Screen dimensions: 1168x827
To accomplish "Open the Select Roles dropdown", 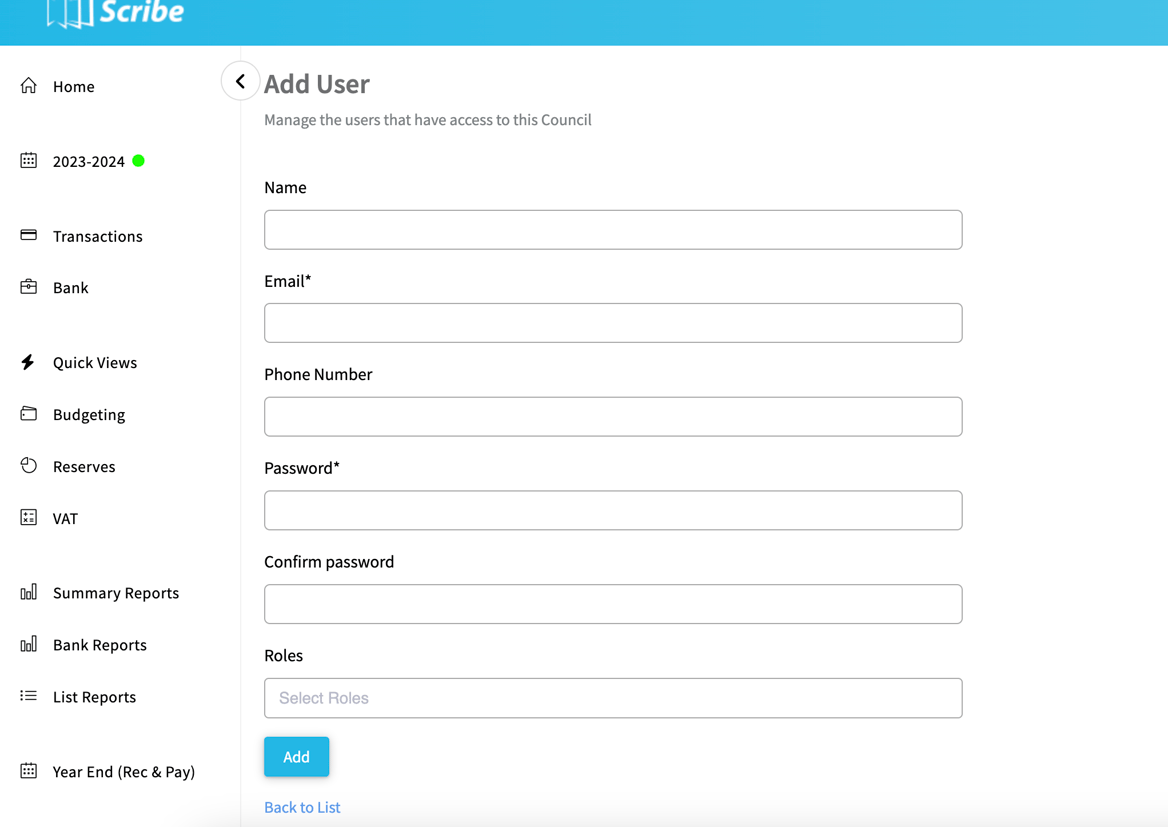I will (613, 698).
